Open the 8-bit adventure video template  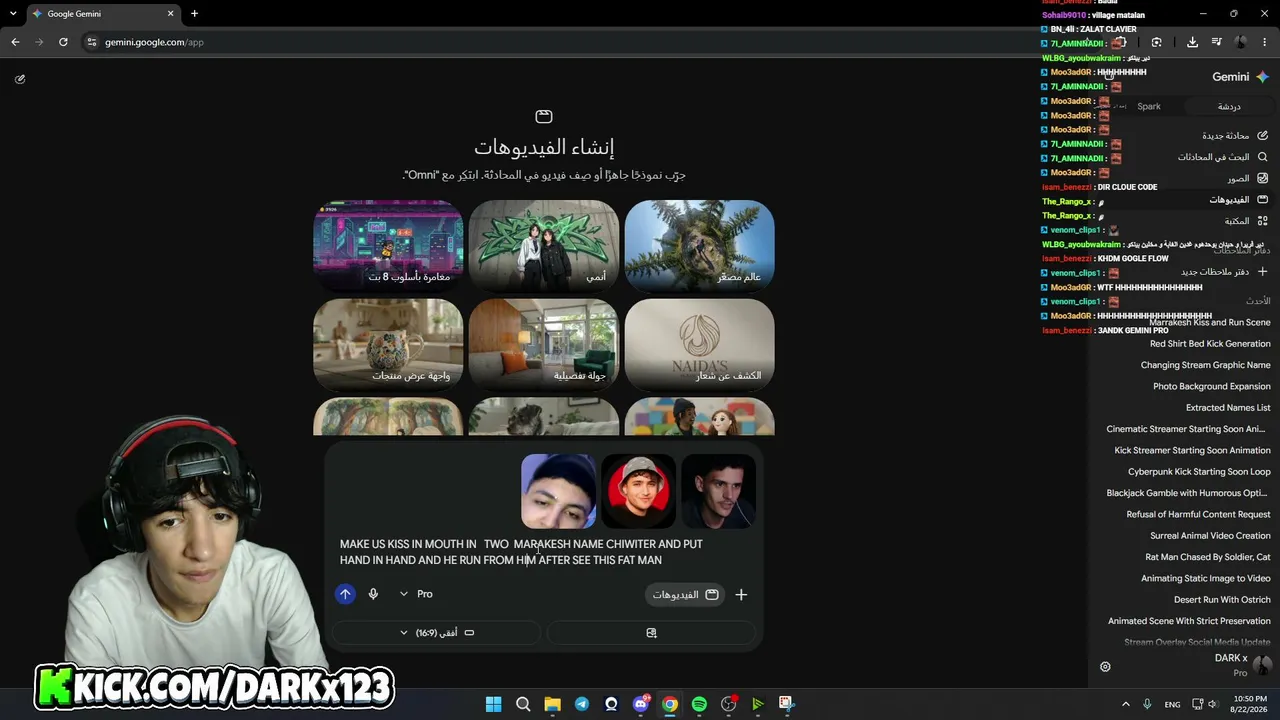click(388, 245)
